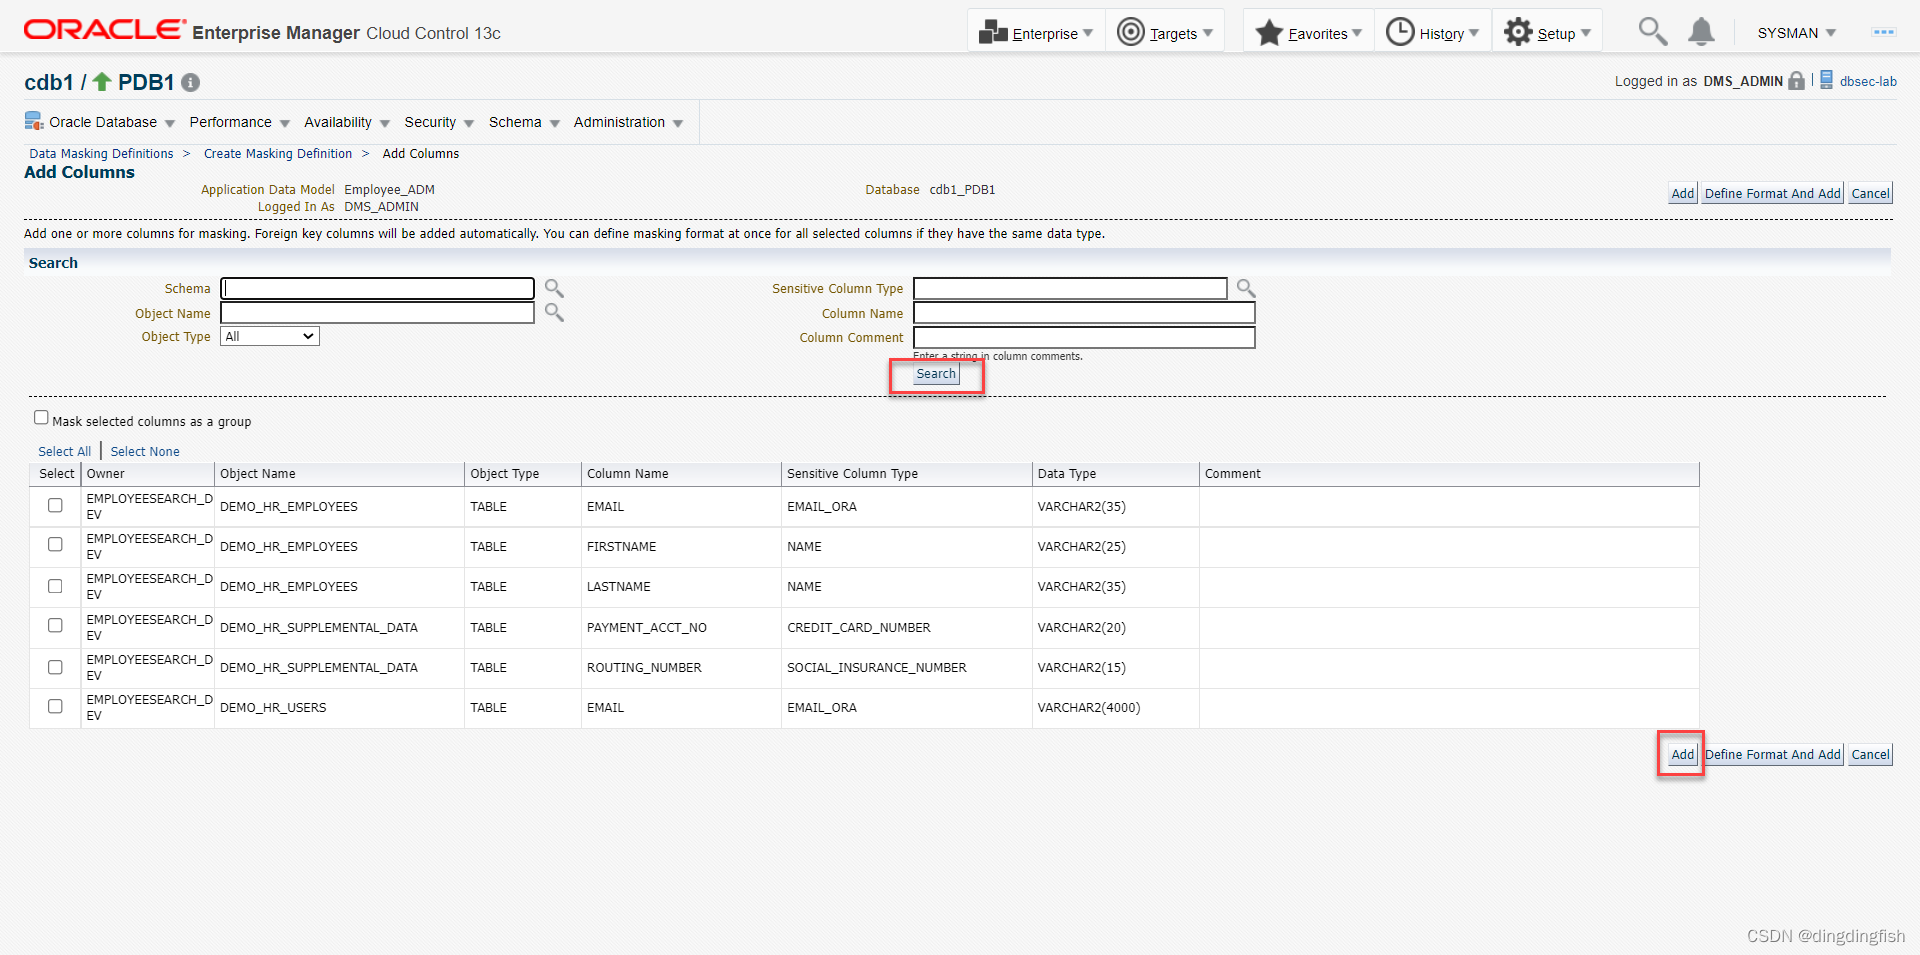Image resolution: width=1920 pixels, height=955 pixels.
Task: Open the notifications bell icon
Action: pos(1701,32)
